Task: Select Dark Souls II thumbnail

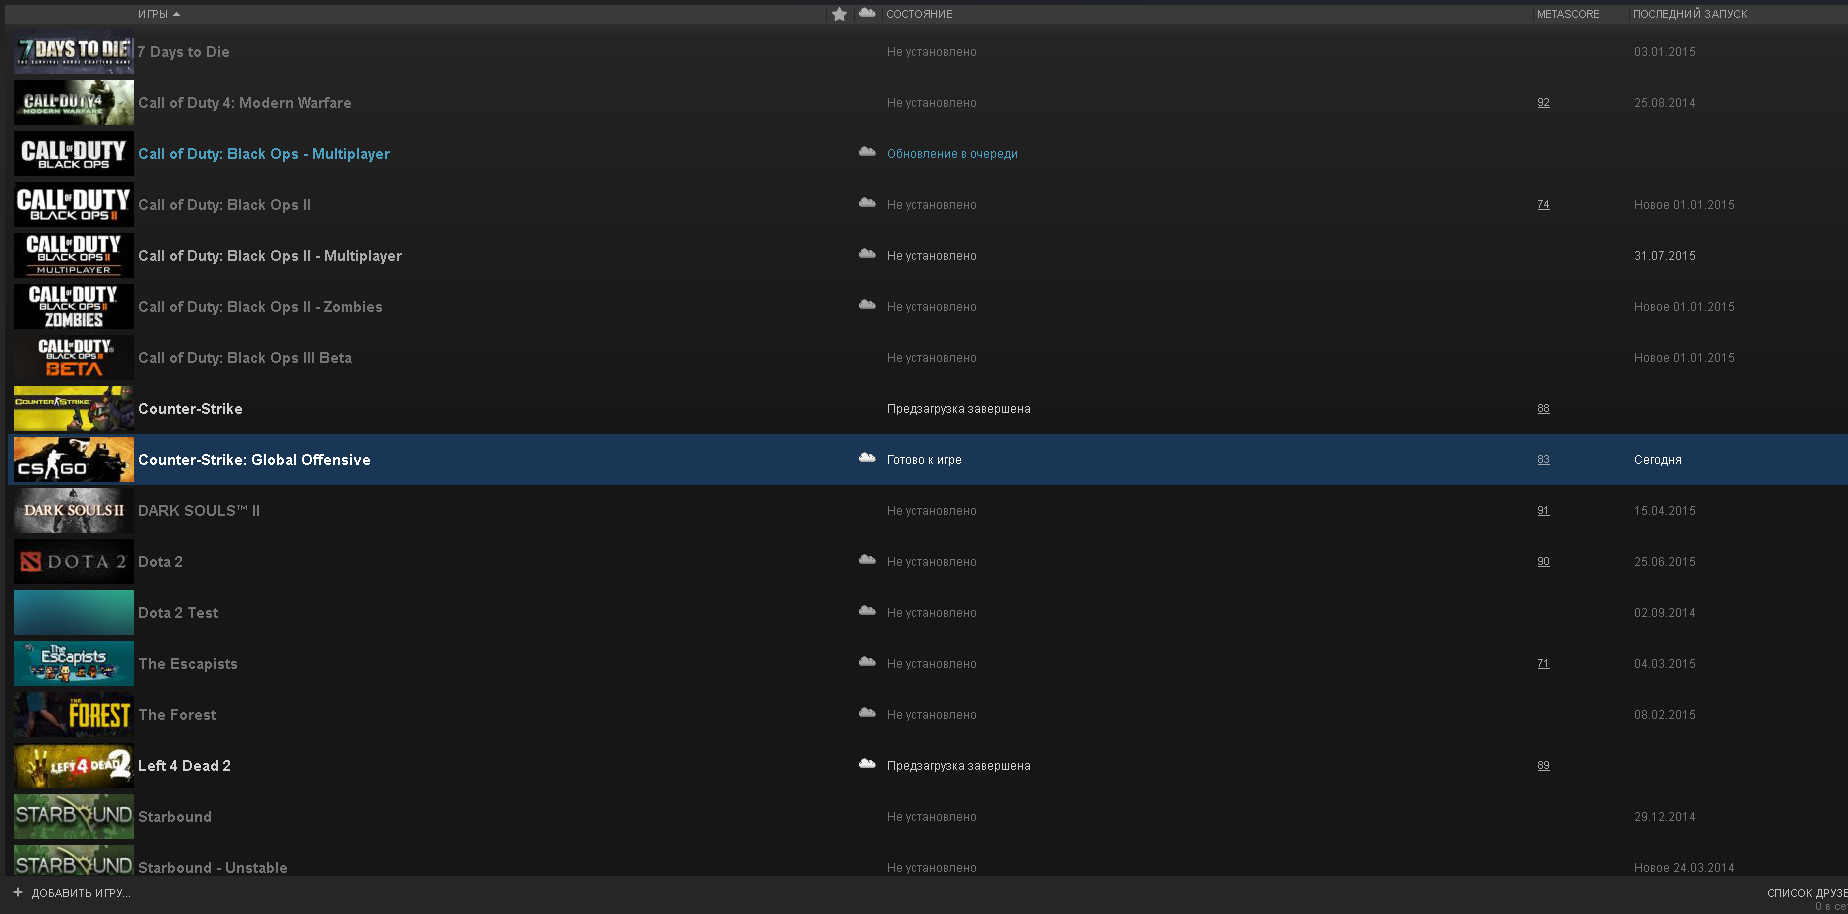Action: (74, 511)
